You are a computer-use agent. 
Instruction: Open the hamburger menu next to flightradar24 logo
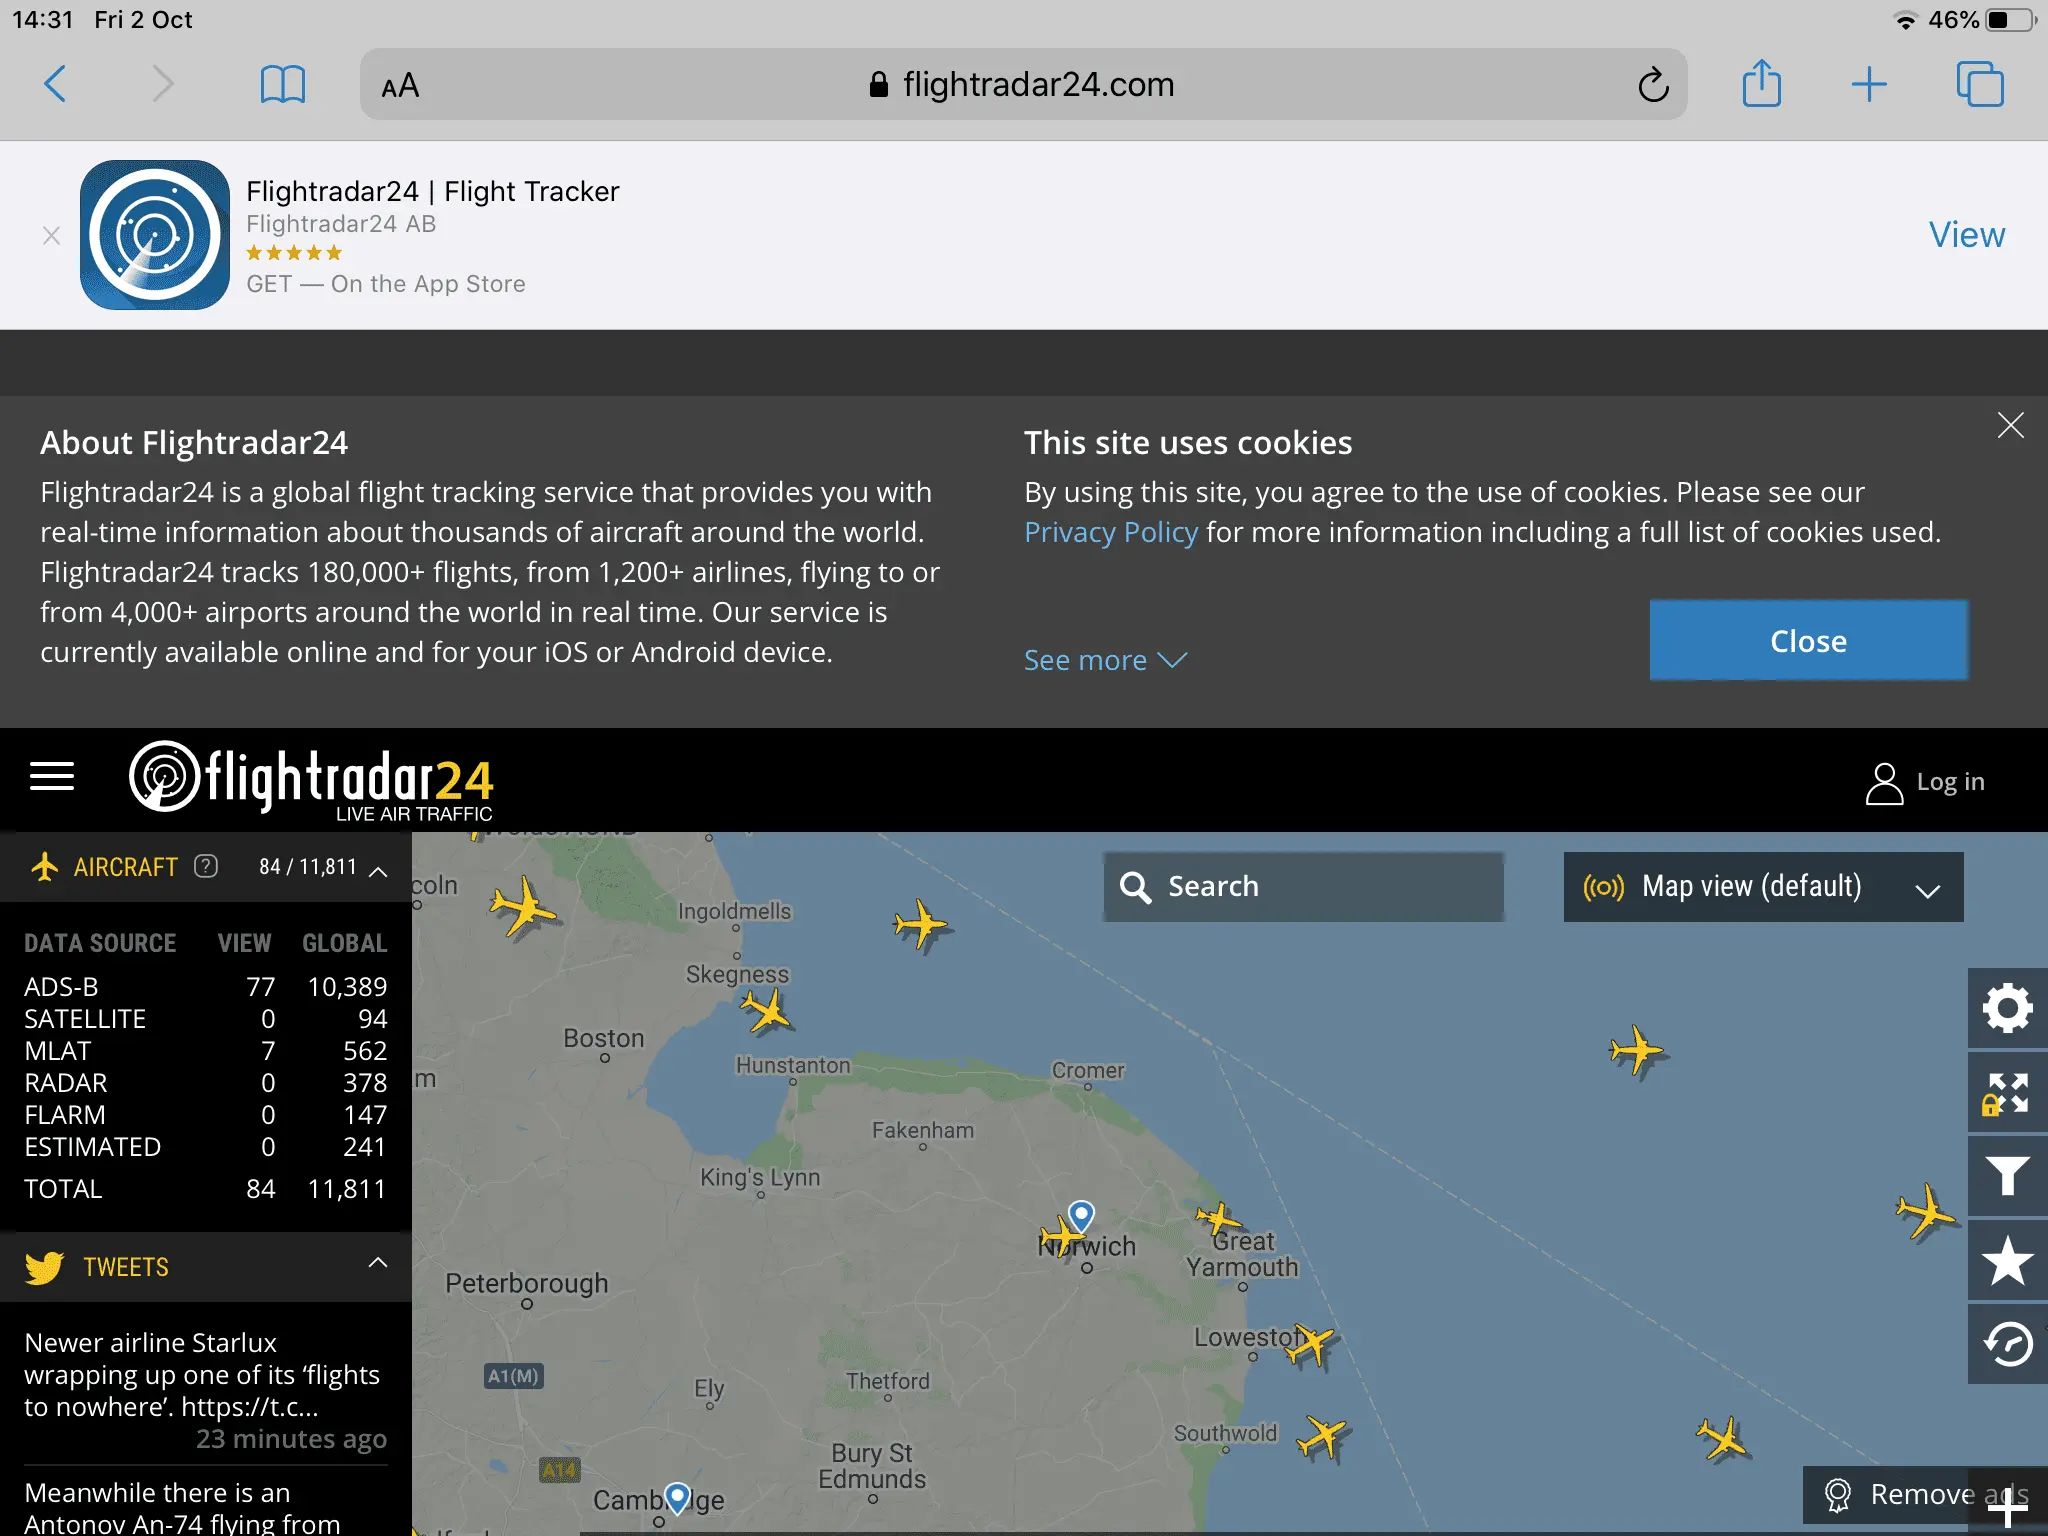(x=52, y=777)
